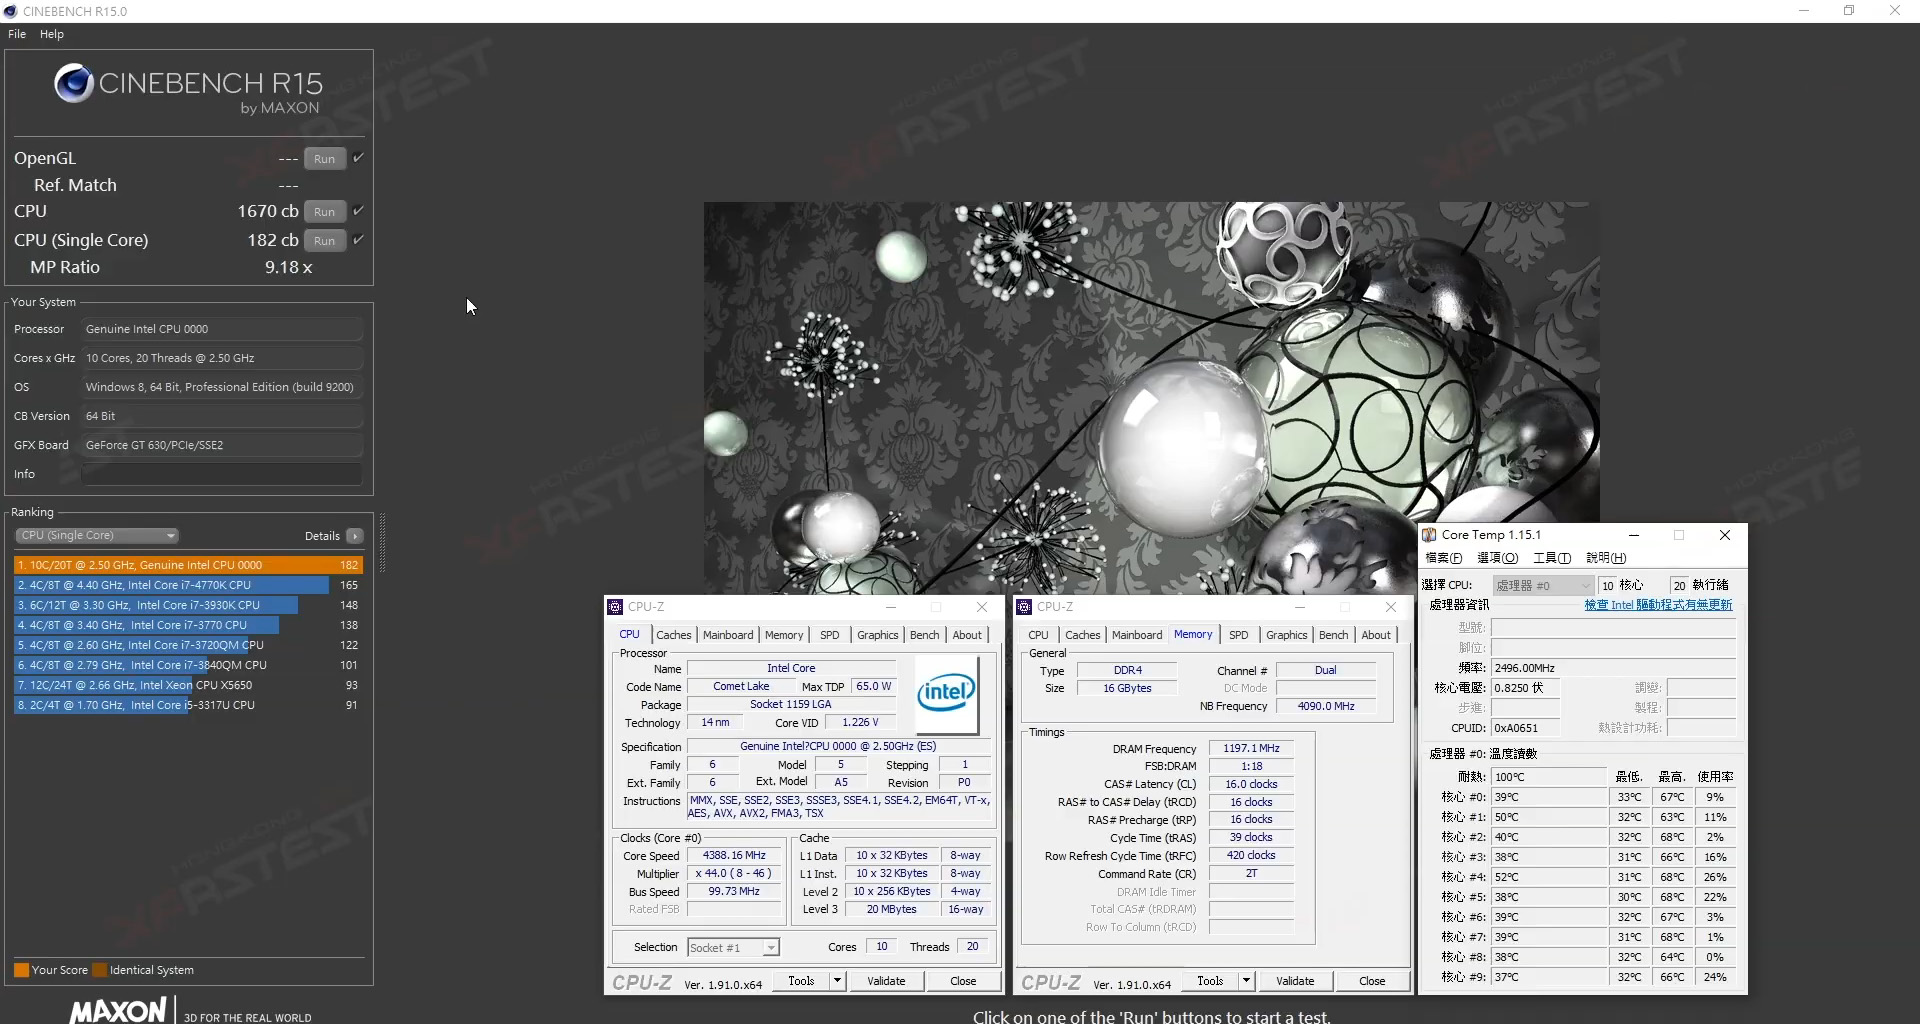Click the 2496.00MHz frequency field in Core Temp
This screenshot has height=1024, width=1920.
click(1614, 668)
